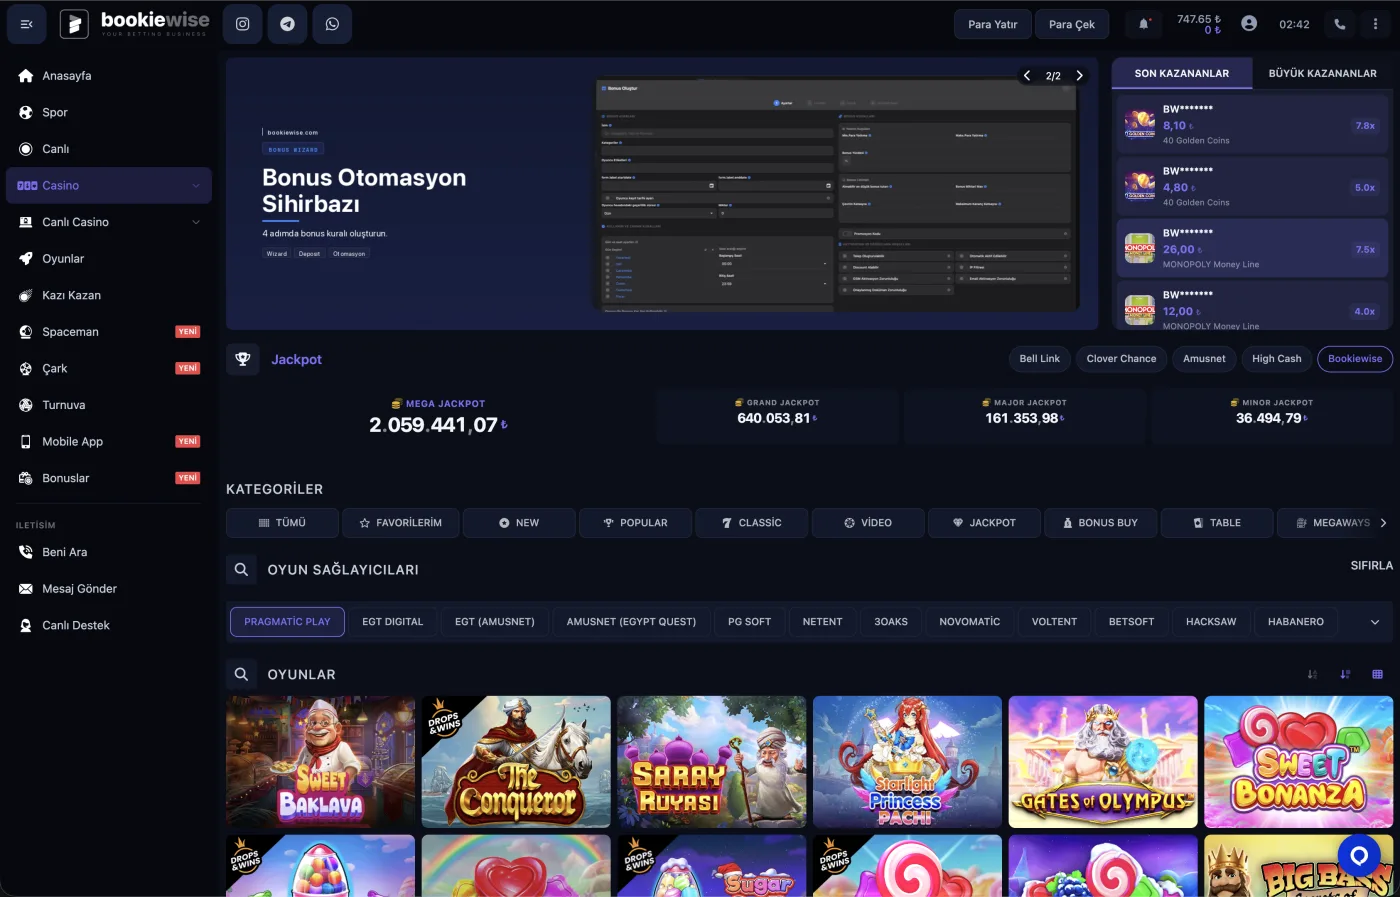
Task: Open the WhatsApp icon in the top bar
Action: coord(332,23)
